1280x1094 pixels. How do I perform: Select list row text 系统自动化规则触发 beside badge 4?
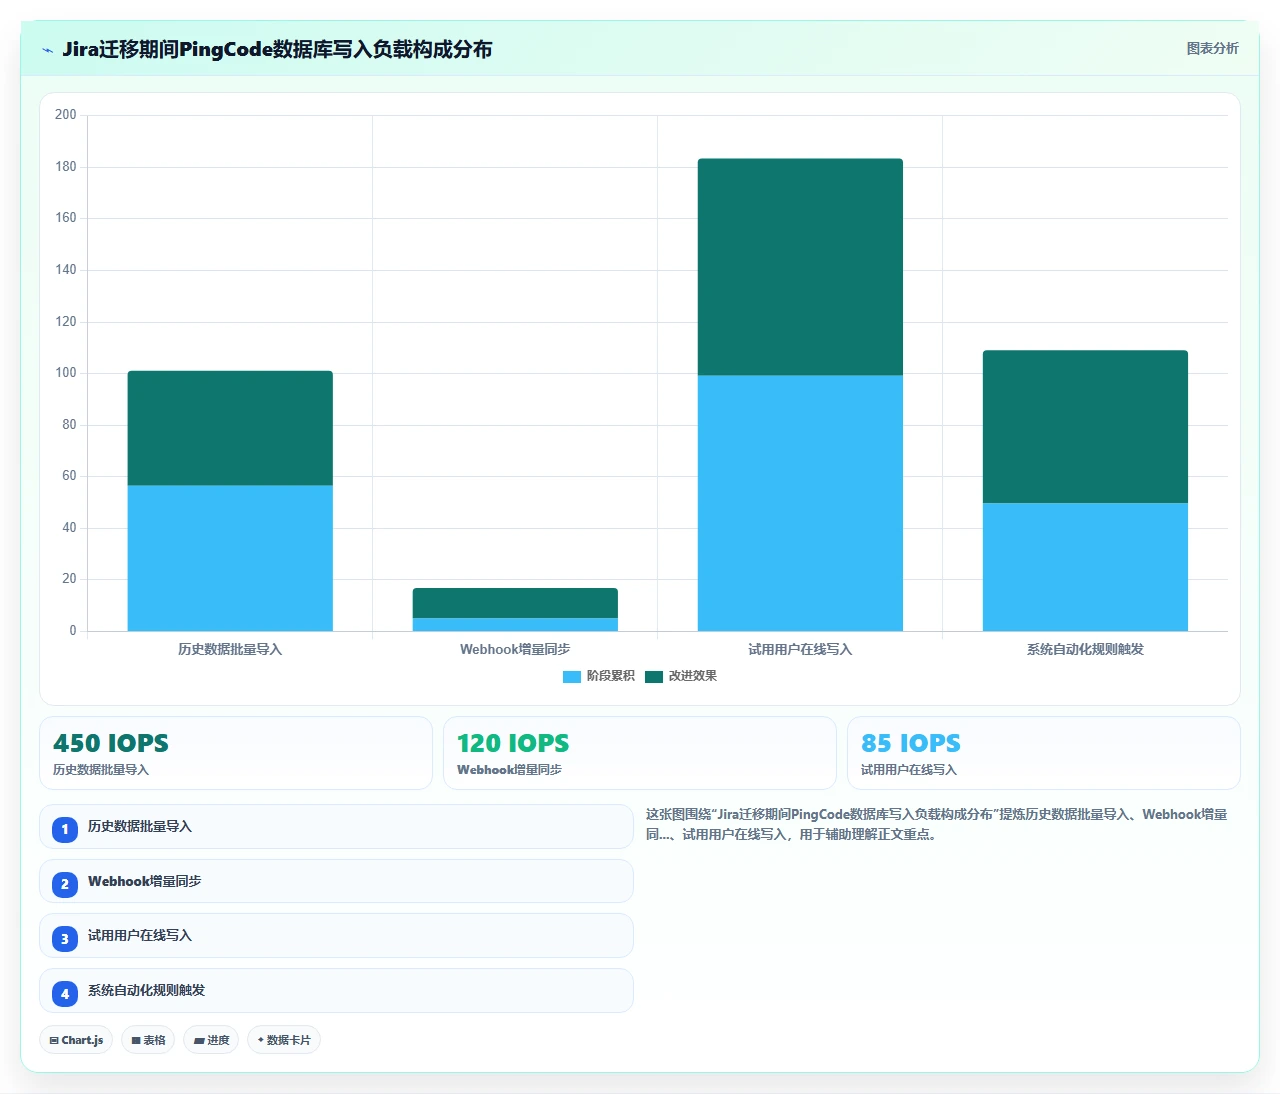[147, 991]
